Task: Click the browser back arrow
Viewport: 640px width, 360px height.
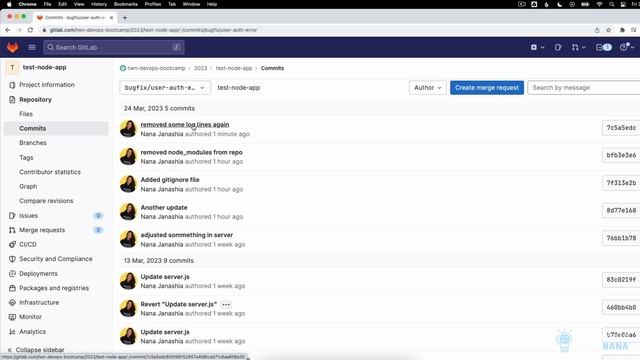Action: click(x=8, y=30)
